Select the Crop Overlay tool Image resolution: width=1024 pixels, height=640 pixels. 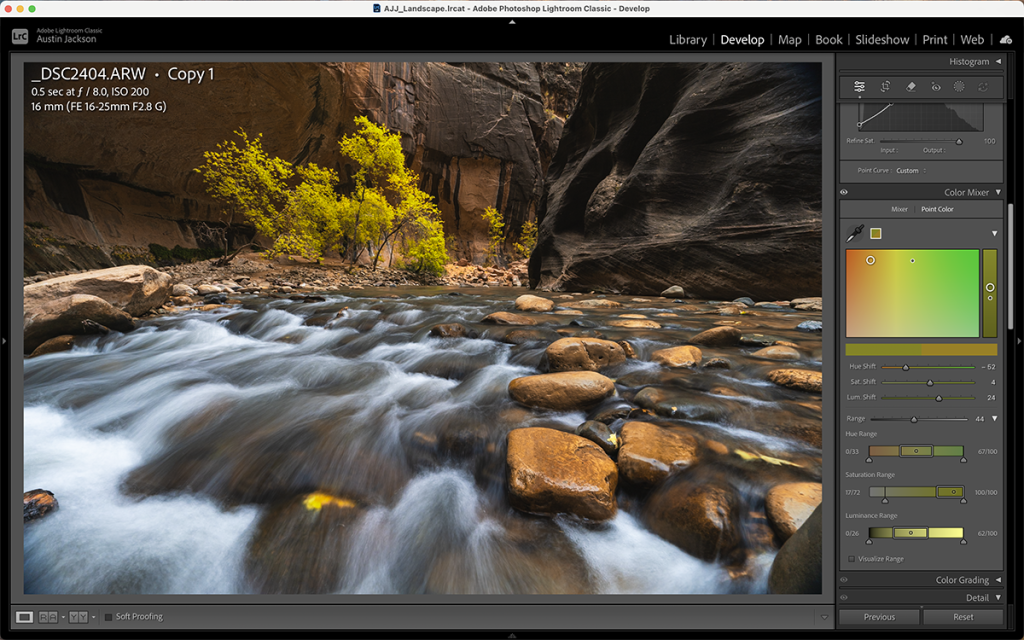point(887,87)
